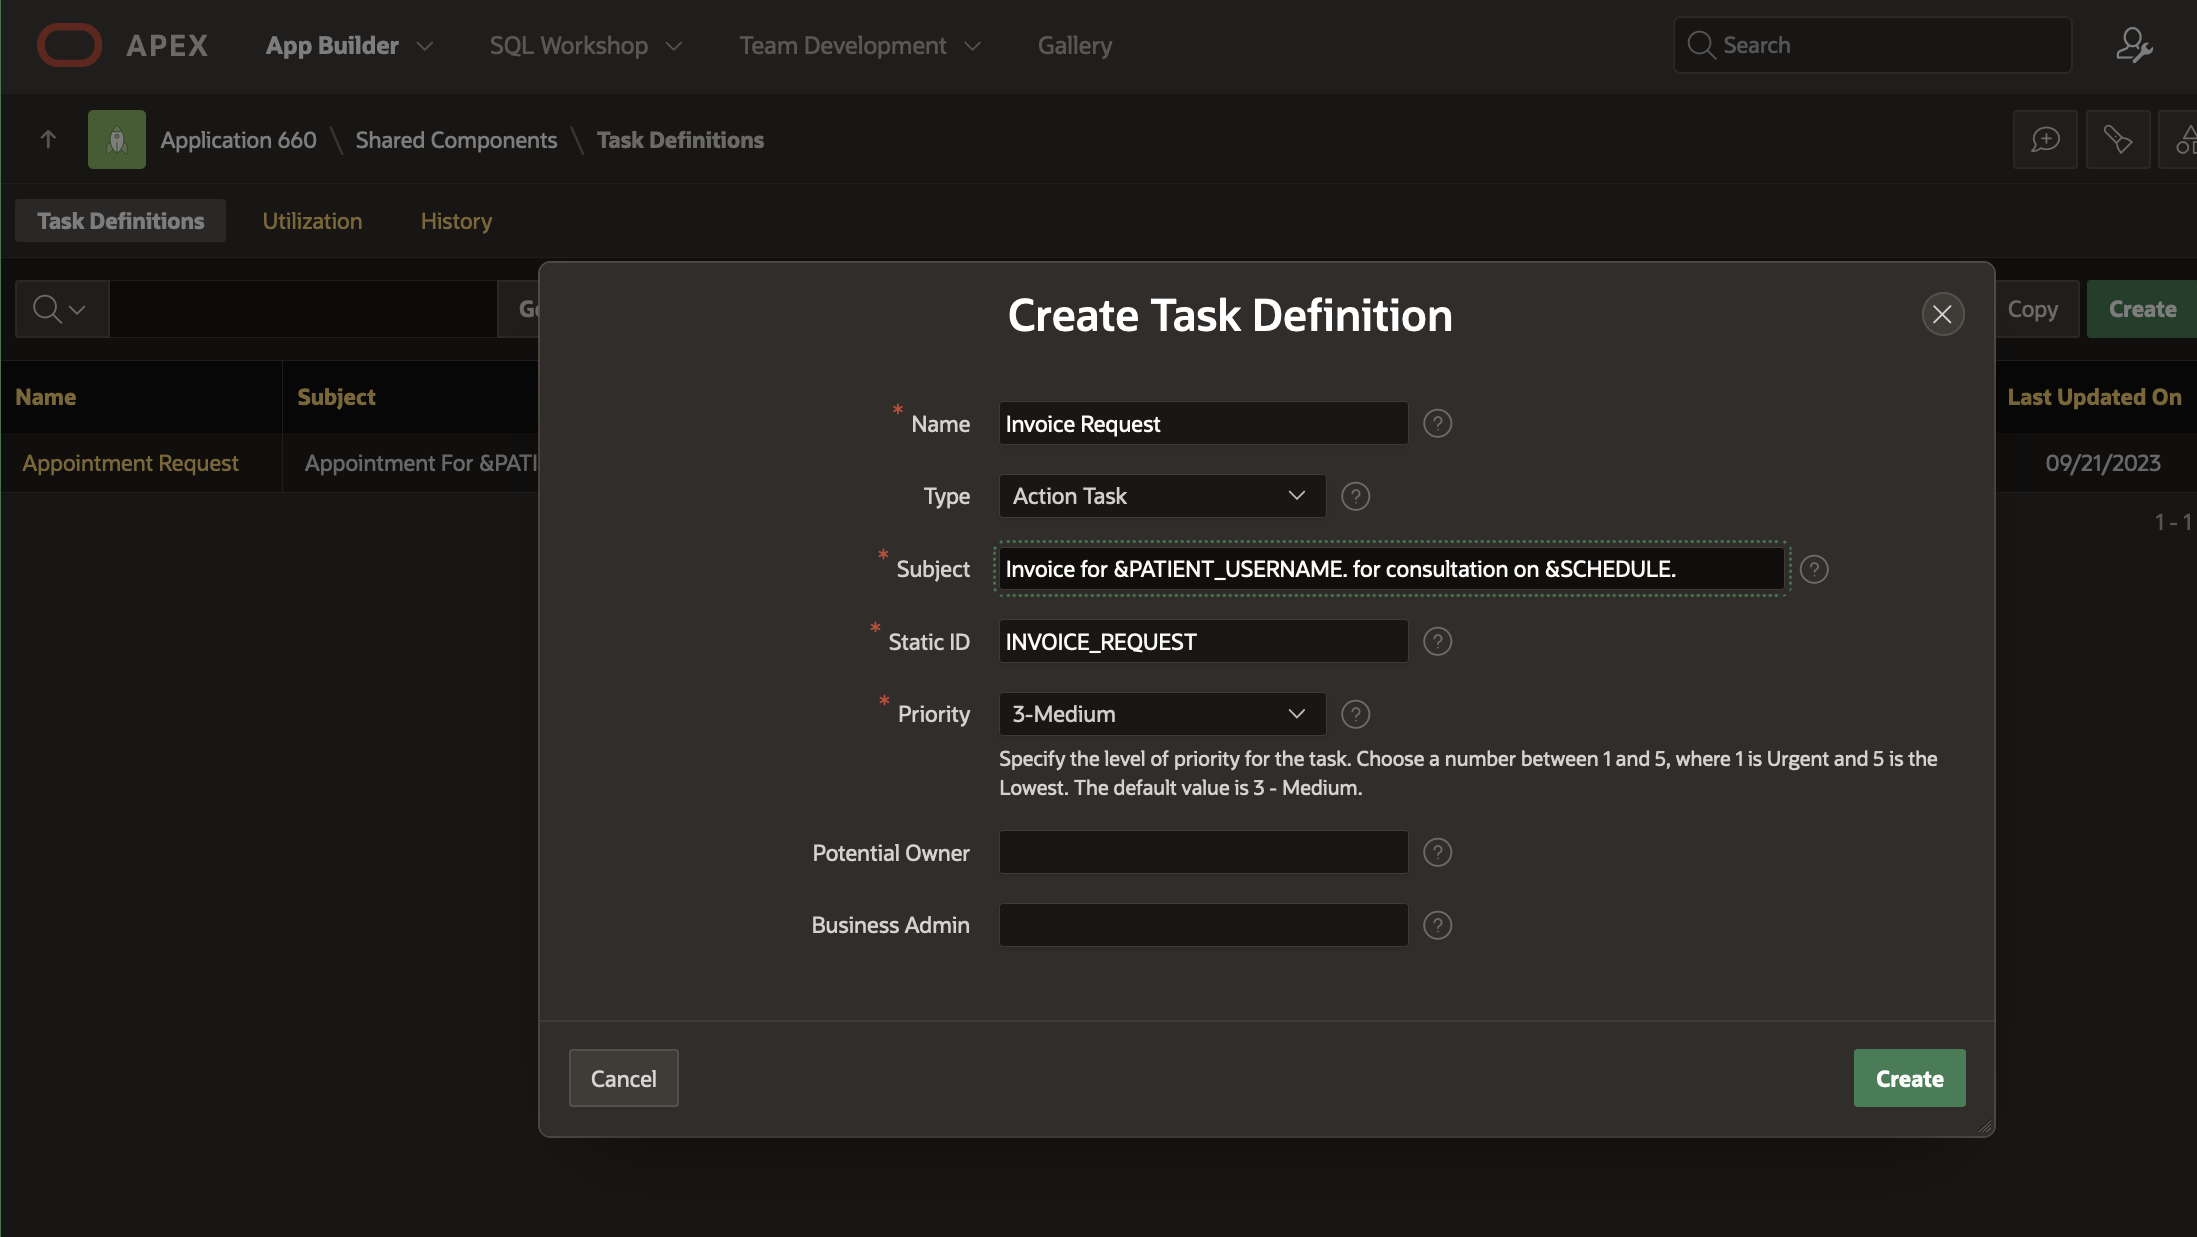The height and width of the screenshot is (1237, 2197).
Task: Click into the Potential Owner input field
Action: pyautogui.click(x=1202, y=852)
